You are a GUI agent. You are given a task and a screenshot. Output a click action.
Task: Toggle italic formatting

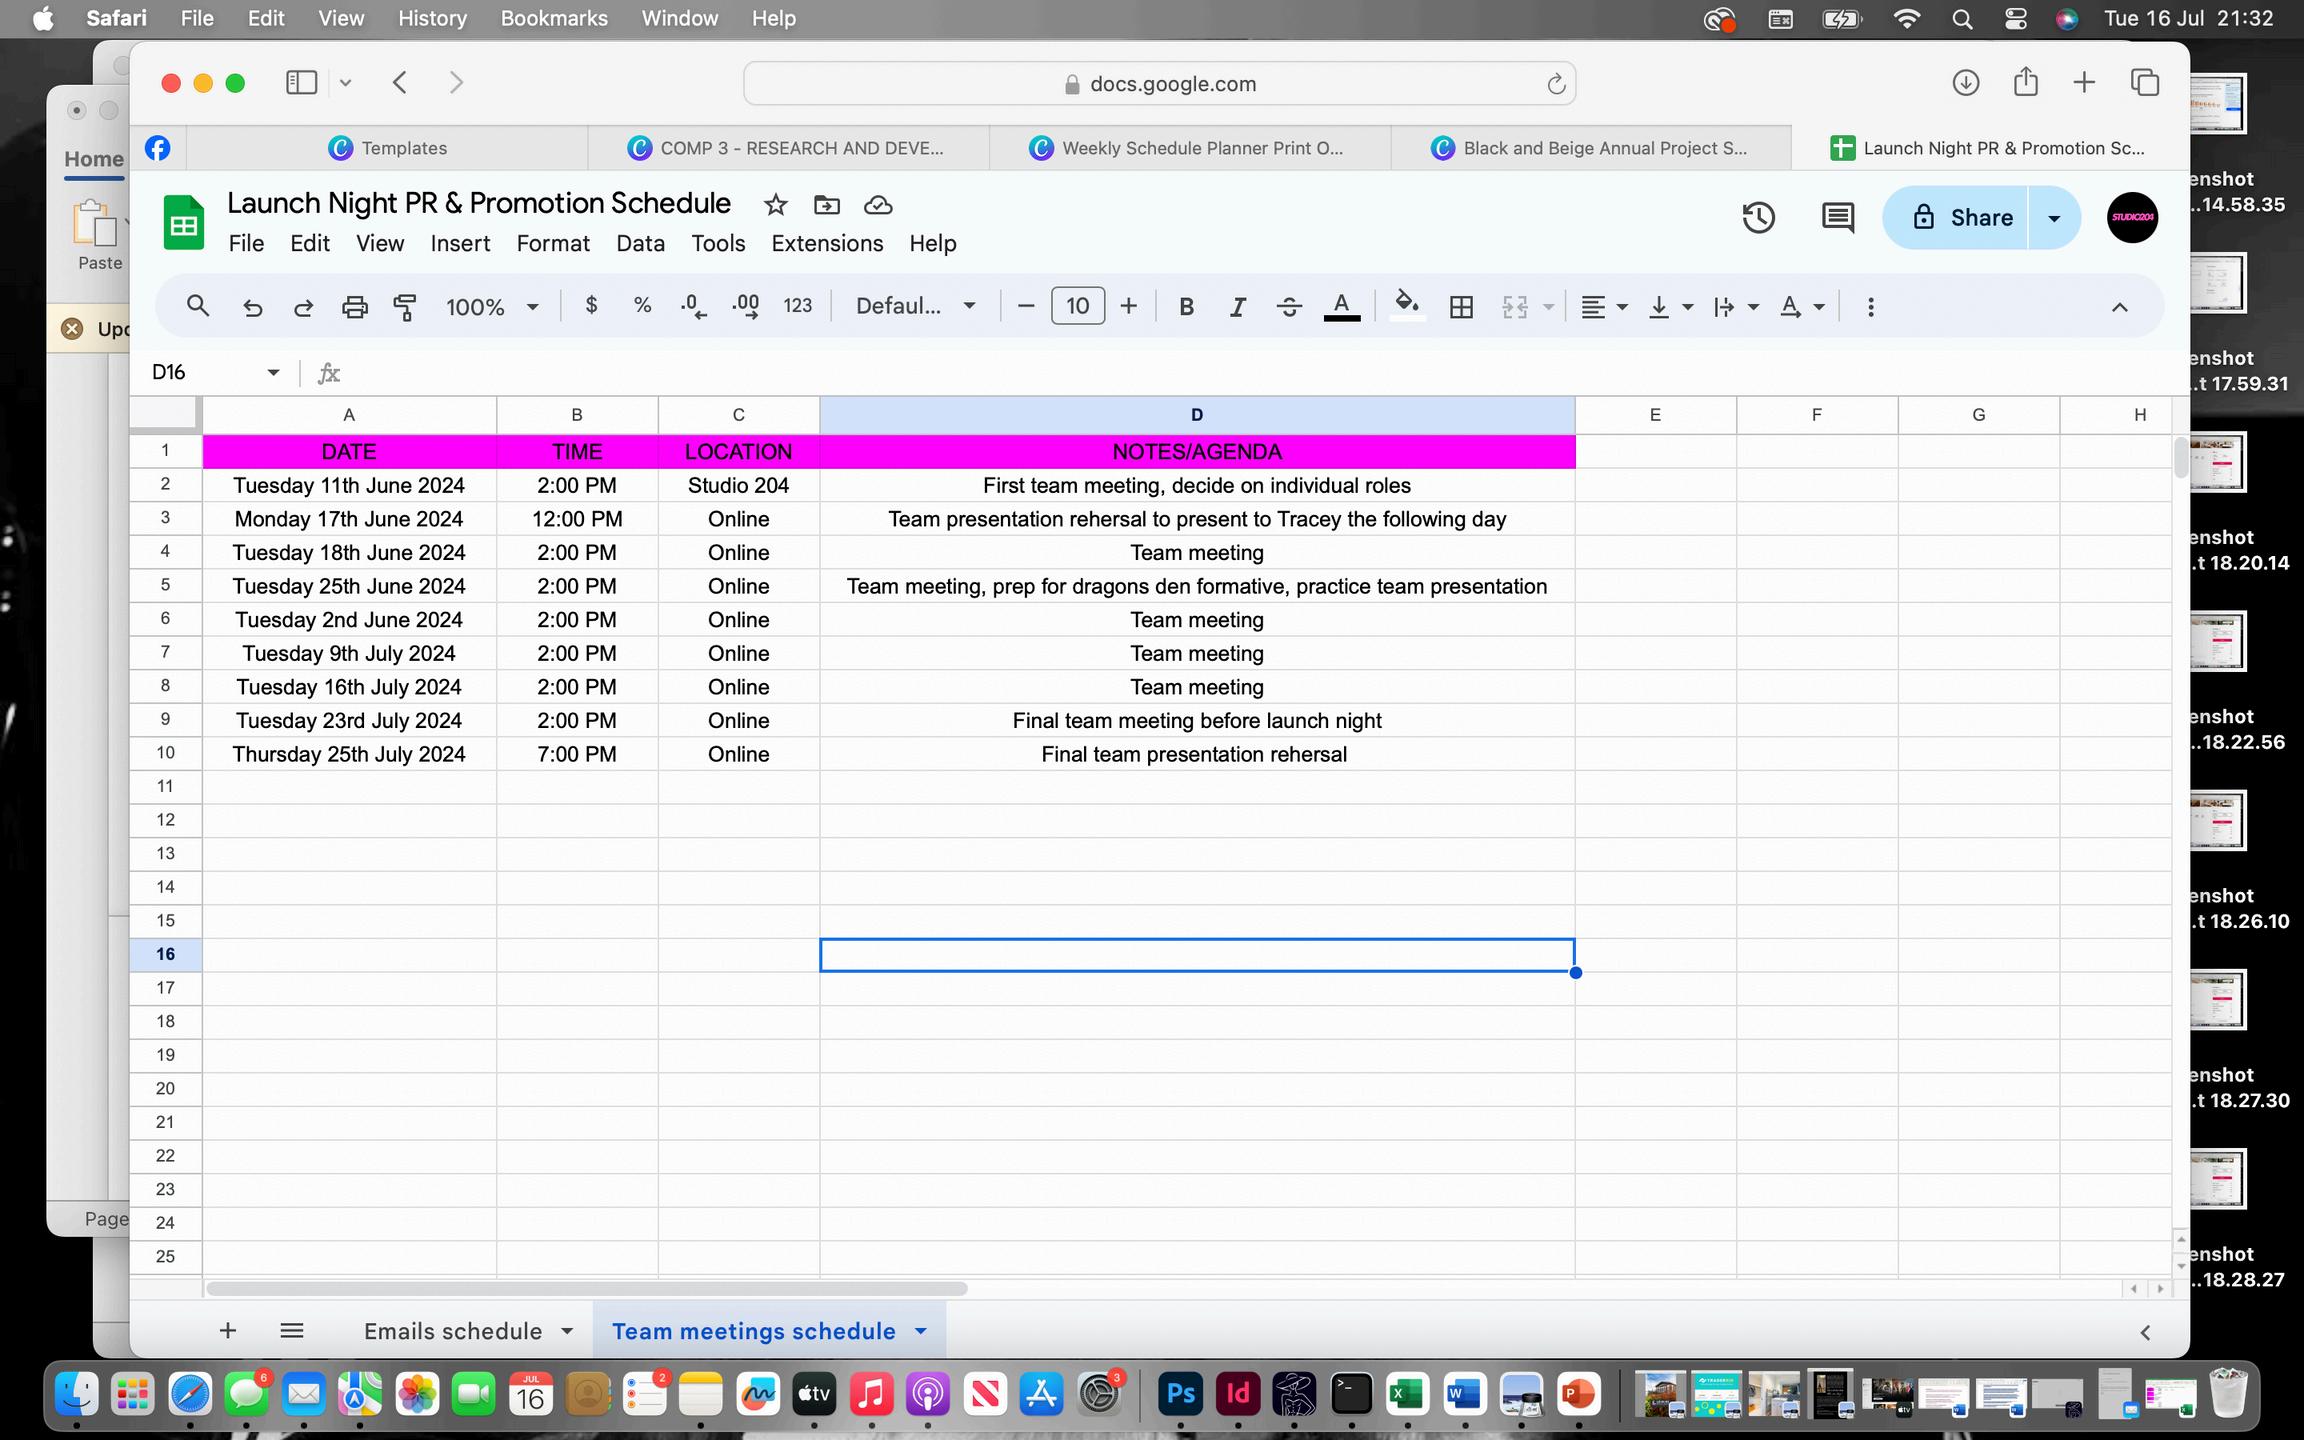coord(1237,307)
